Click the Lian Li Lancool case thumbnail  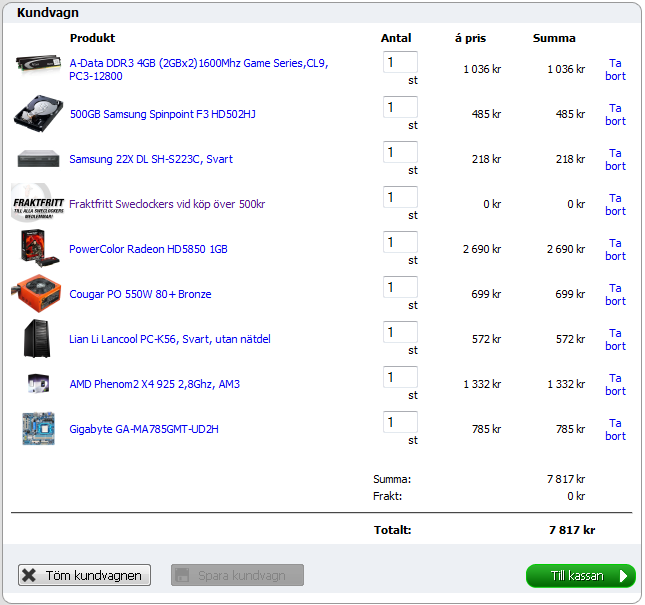point(37,338)
